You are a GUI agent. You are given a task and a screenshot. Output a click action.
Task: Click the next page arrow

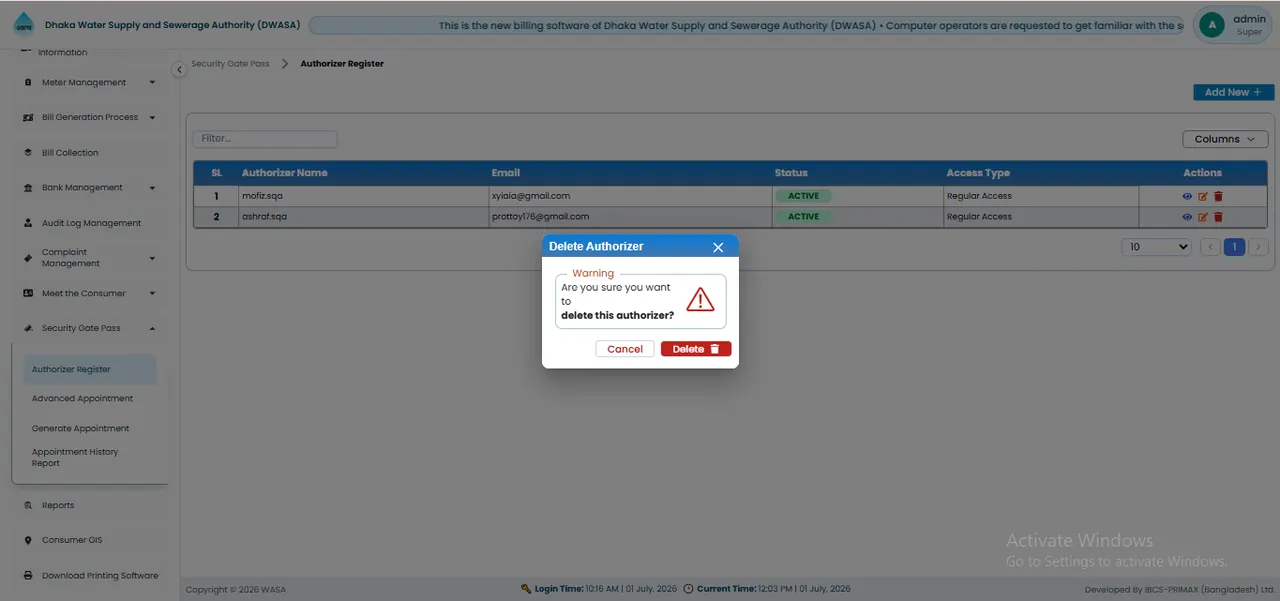[1258, 247]
